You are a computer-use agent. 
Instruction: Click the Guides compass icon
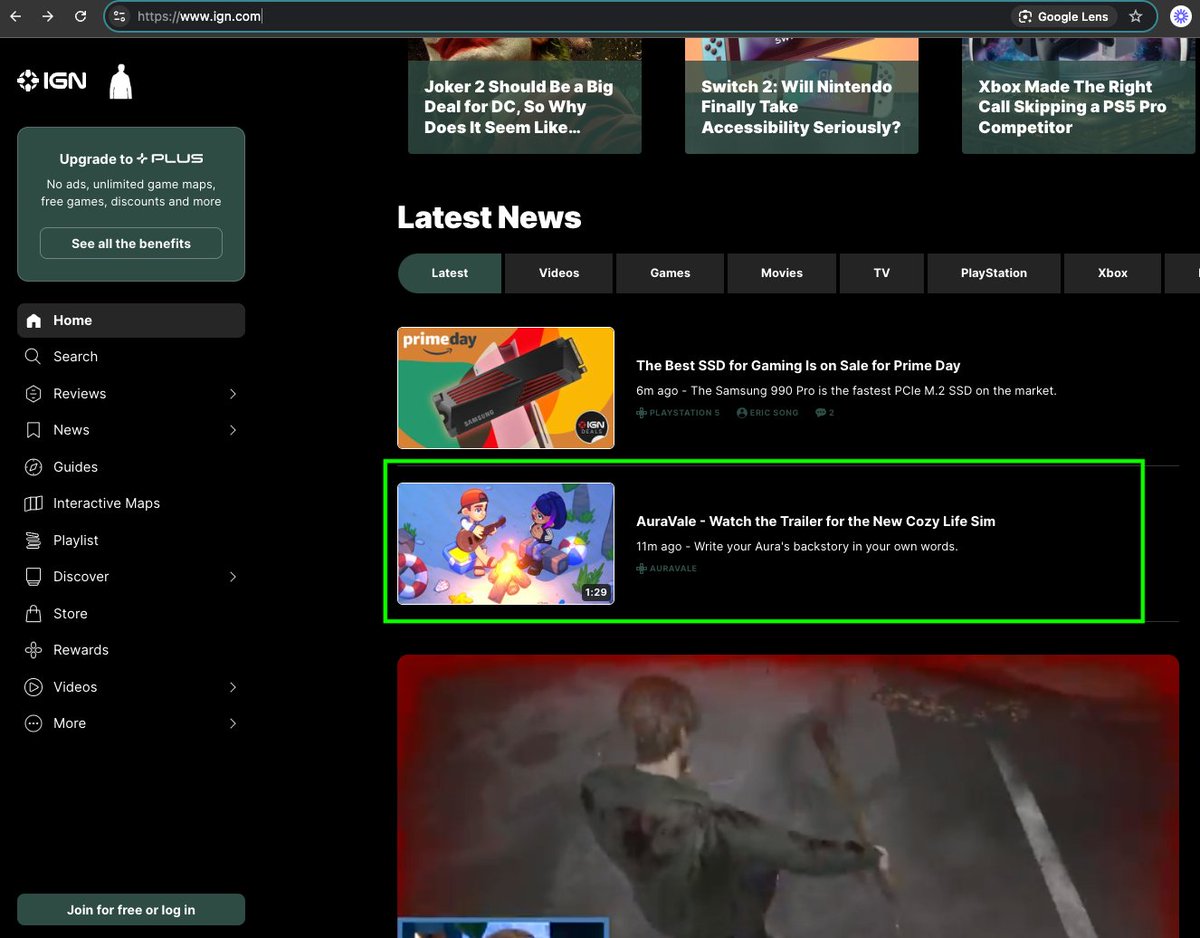(34, 467)
